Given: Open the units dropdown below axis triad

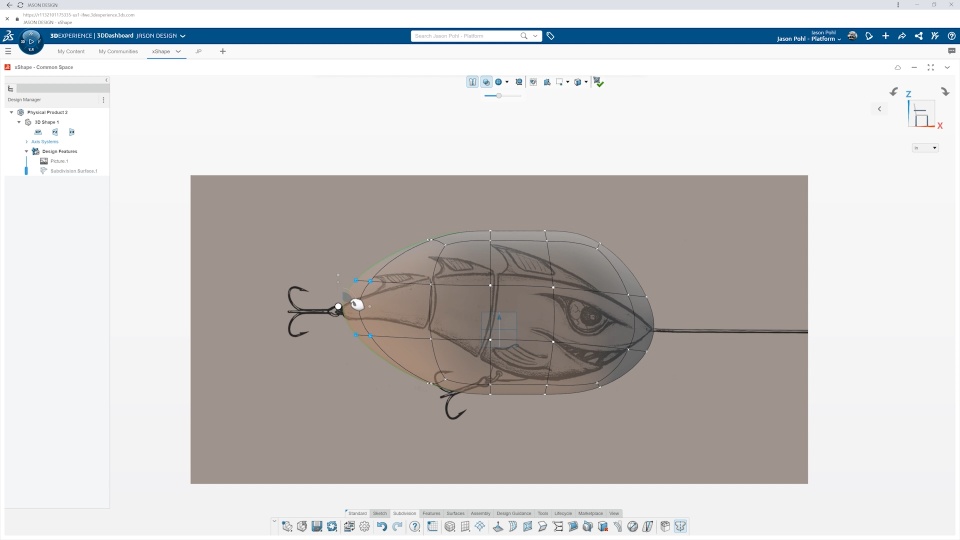Looking at the screenshot, I should (925, 148).
